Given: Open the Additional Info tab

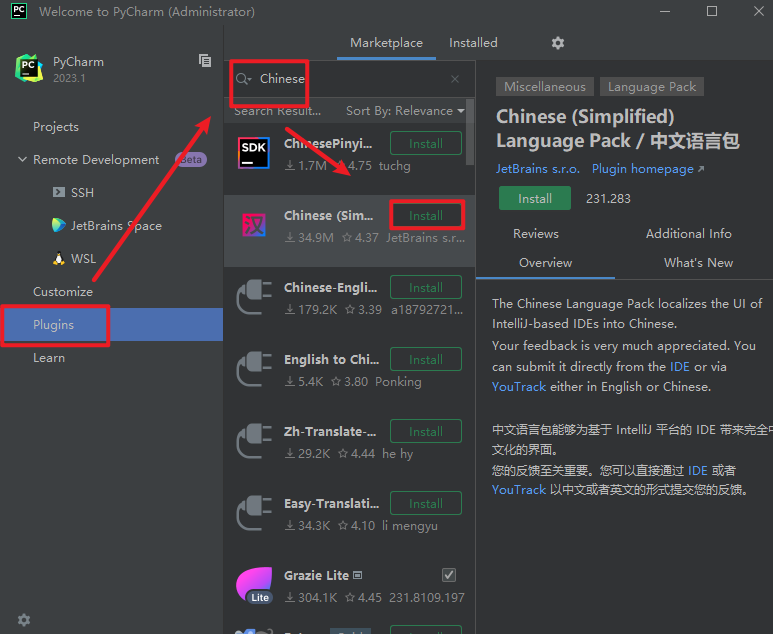Looking at the screenshot, I should pos(688,234).
